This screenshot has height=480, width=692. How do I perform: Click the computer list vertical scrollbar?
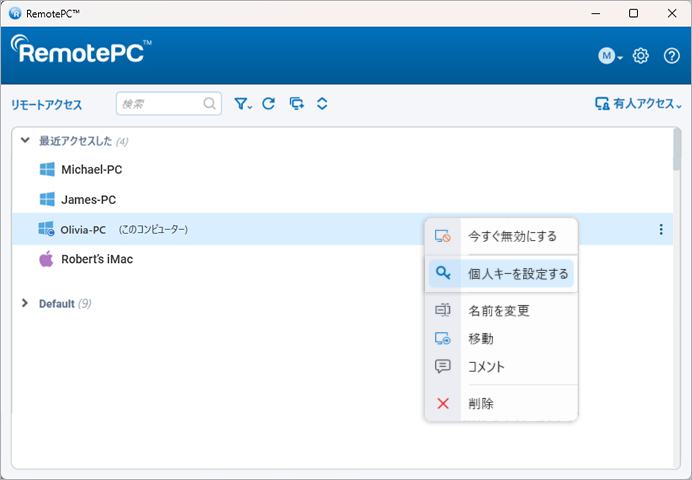point(677,149)
